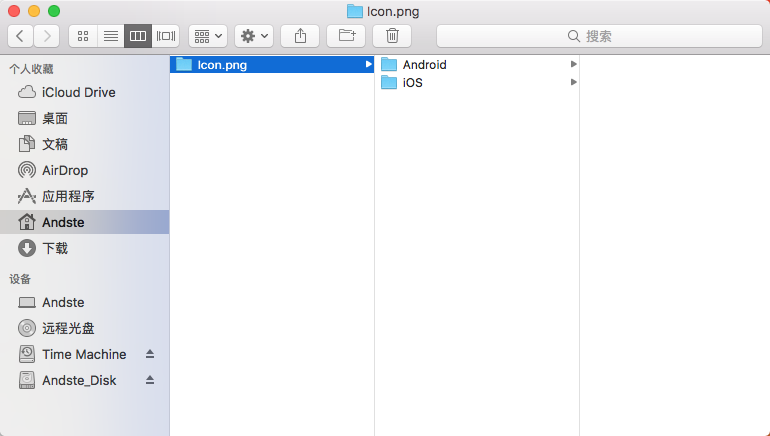Image resolution: width=770 pixels, height=436 pixels.
Task: Open the gear action menu
Action: click(x=254, y=36)
